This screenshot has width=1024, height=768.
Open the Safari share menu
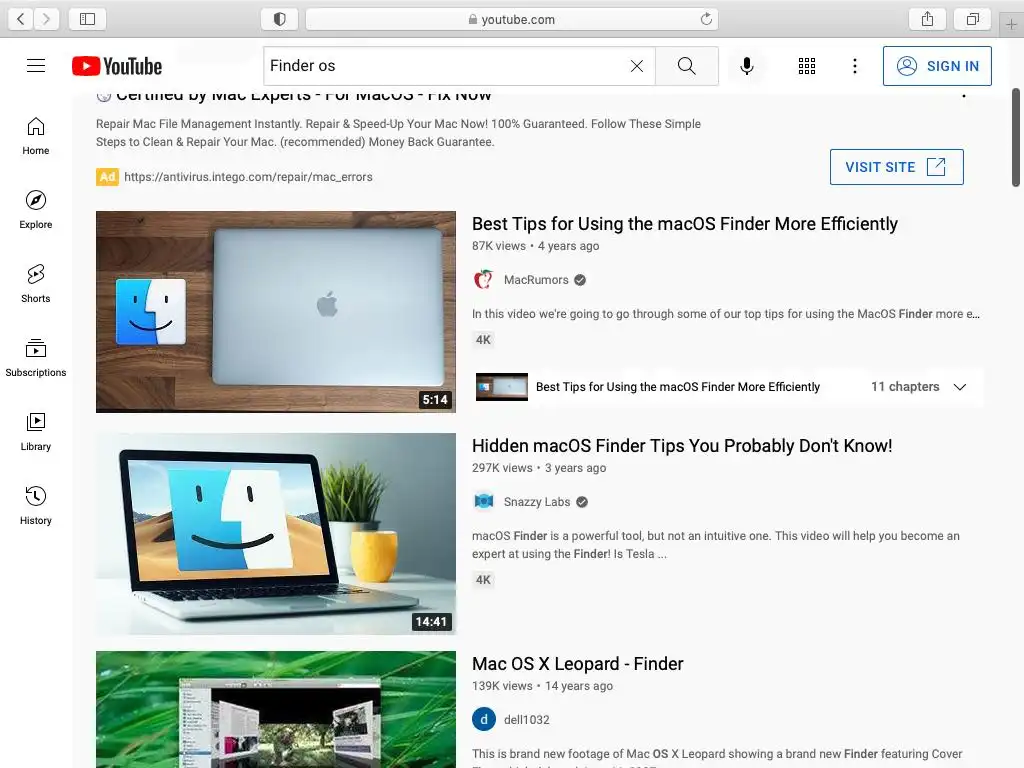point(927,19)
